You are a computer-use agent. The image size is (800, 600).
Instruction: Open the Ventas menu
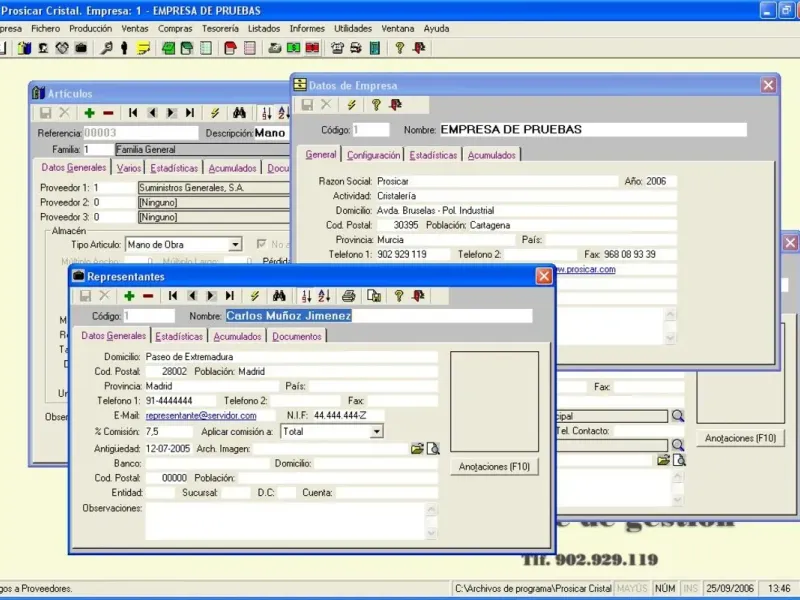click(x=135, y=29)
